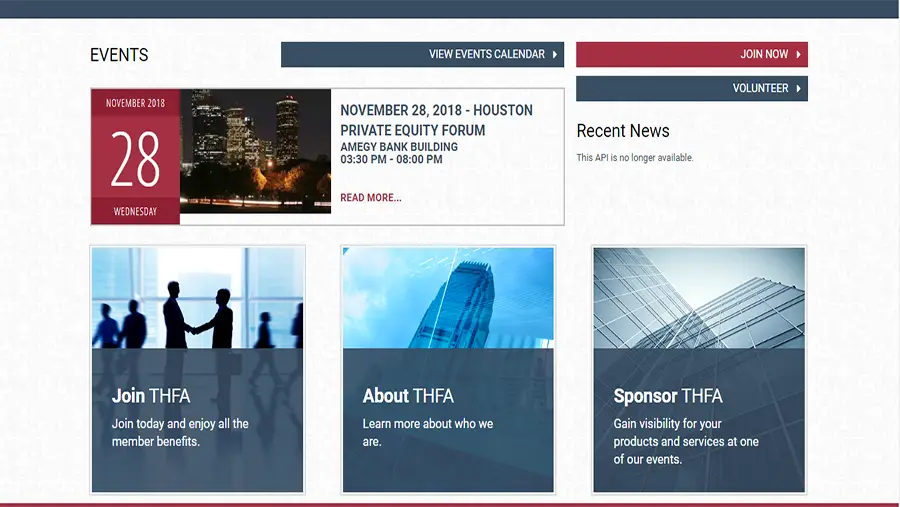Click the NOVEMBER 2018 label on badge
Viewport: 900px width, 507px height.
pos(135,103)
